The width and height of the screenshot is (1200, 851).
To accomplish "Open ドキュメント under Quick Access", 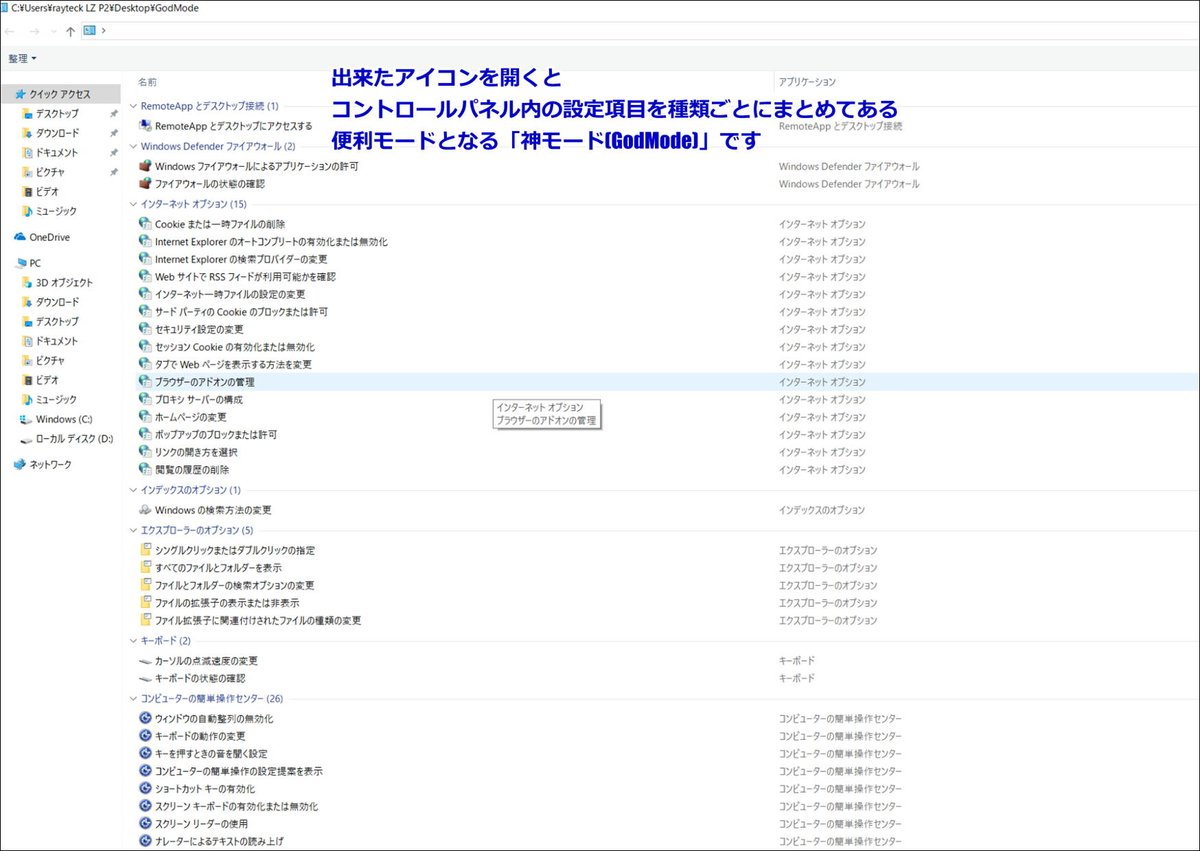I will coord(56,153).
